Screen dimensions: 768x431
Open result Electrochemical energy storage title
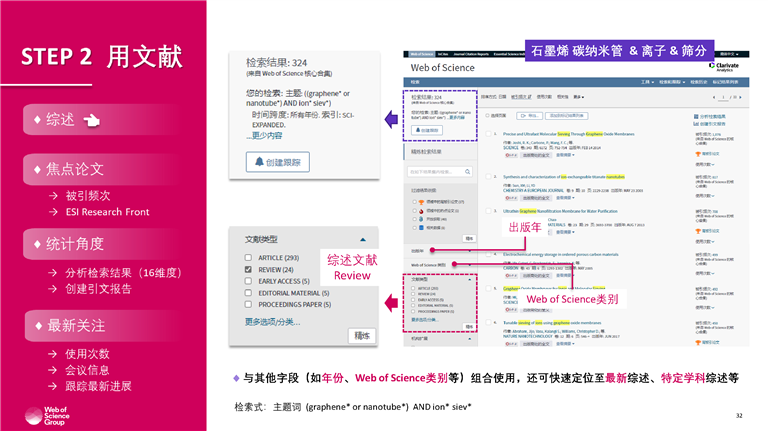coord(561,254)
